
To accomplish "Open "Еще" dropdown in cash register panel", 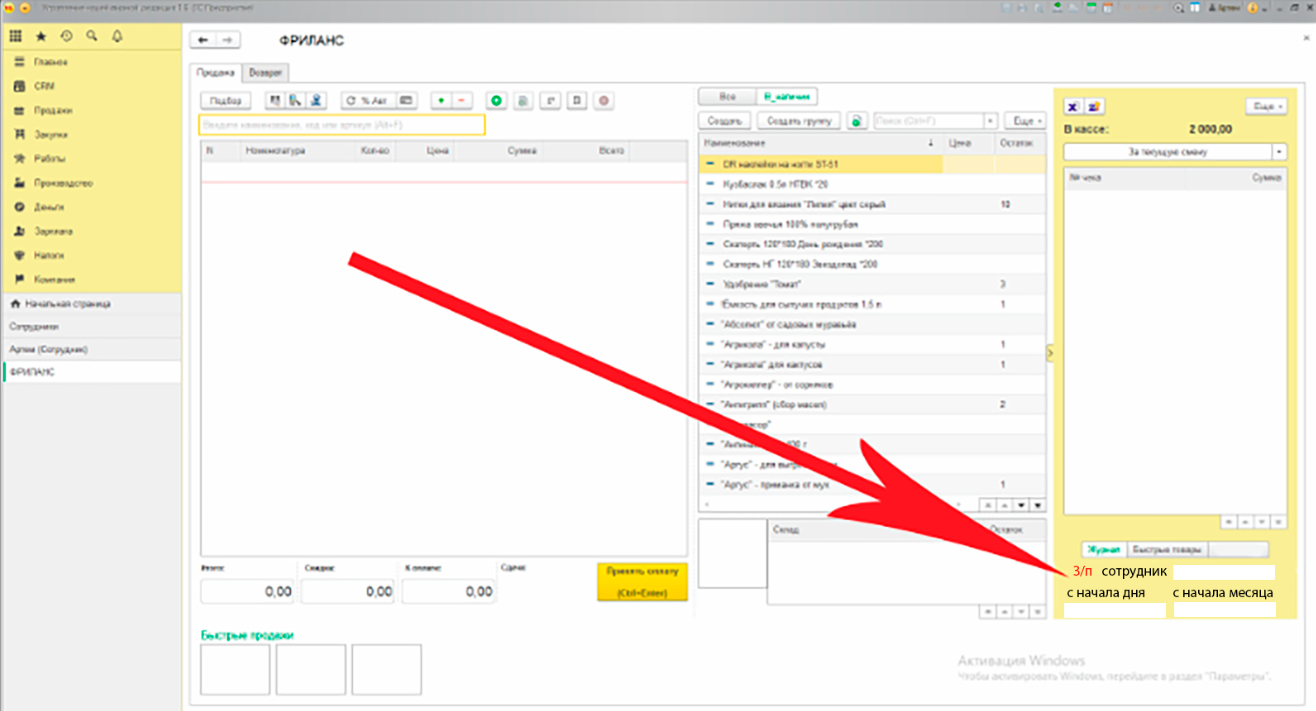I will (x=1265, y=106).
